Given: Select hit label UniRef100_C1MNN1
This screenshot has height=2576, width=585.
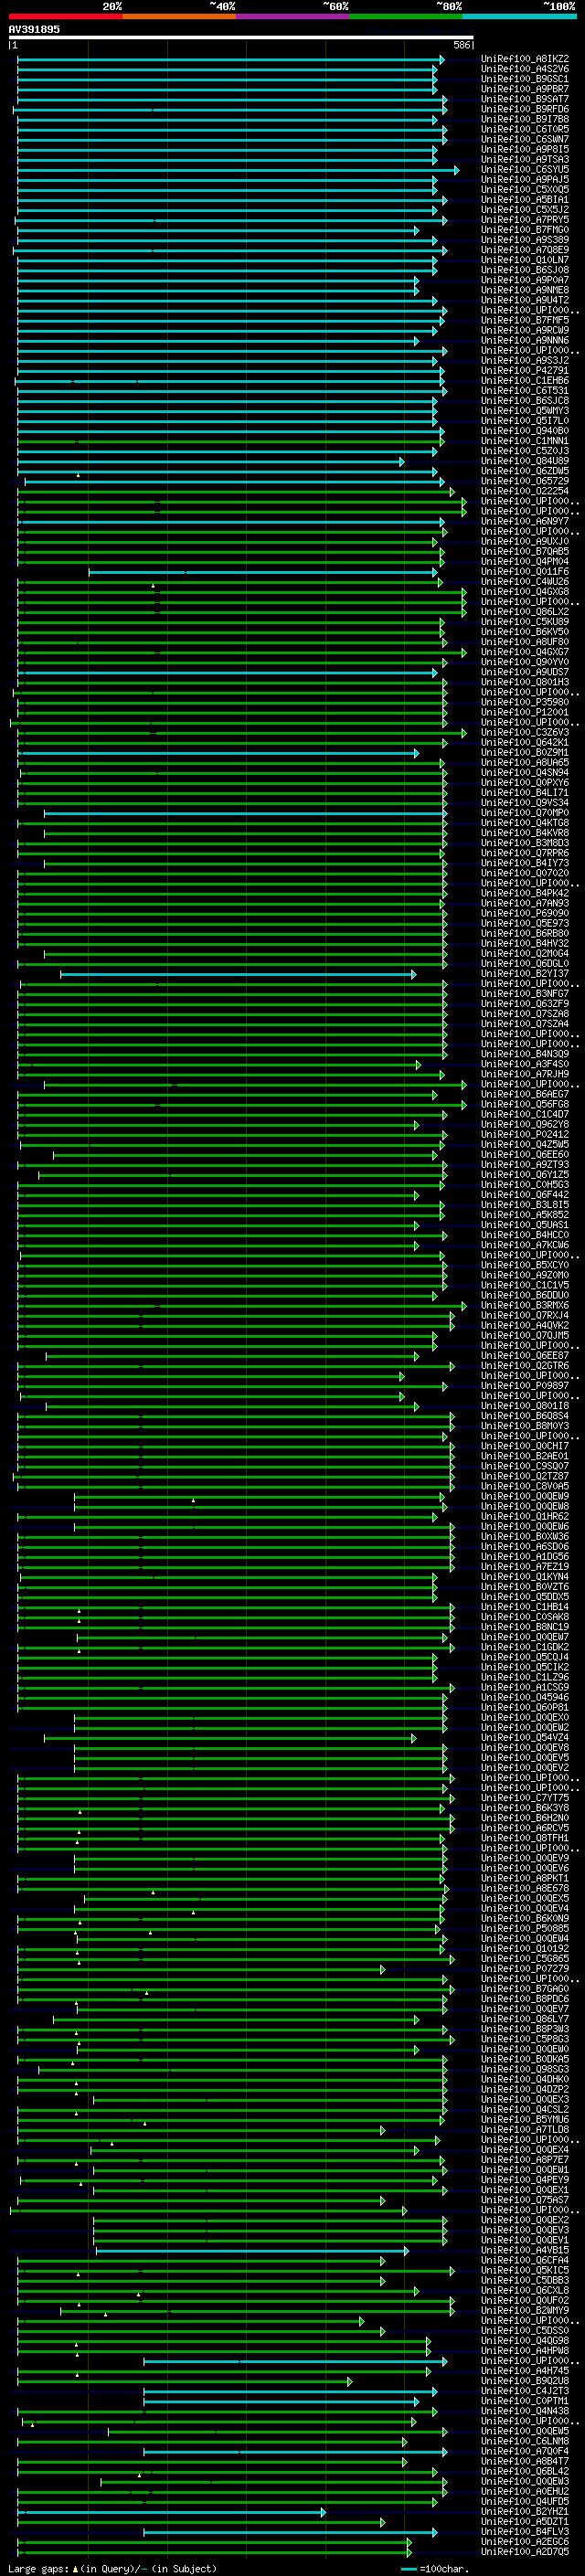Looking at the screenshot, I should tap(525, 441).
